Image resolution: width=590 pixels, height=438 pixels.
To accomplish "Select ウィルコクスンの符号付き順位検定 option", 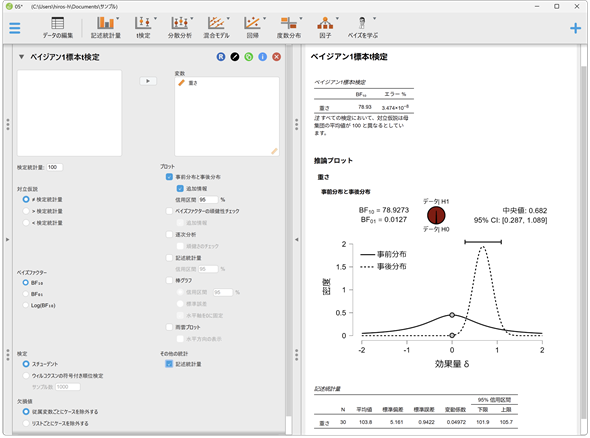I will point(26,376).
